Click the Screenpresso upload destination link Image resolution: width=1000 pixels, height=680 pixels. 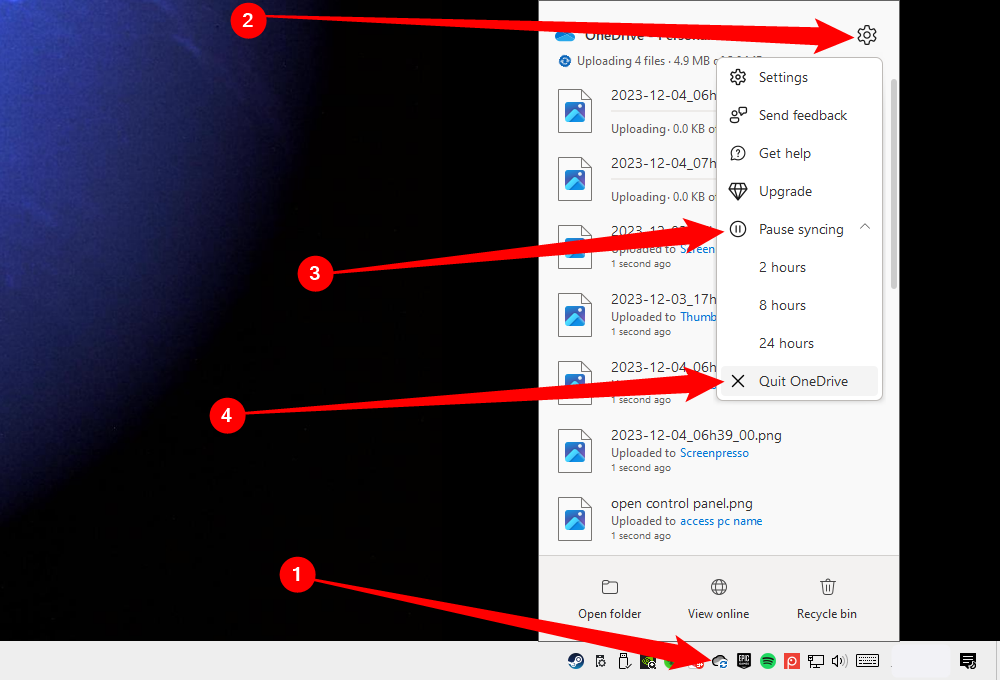pos(715,452)
